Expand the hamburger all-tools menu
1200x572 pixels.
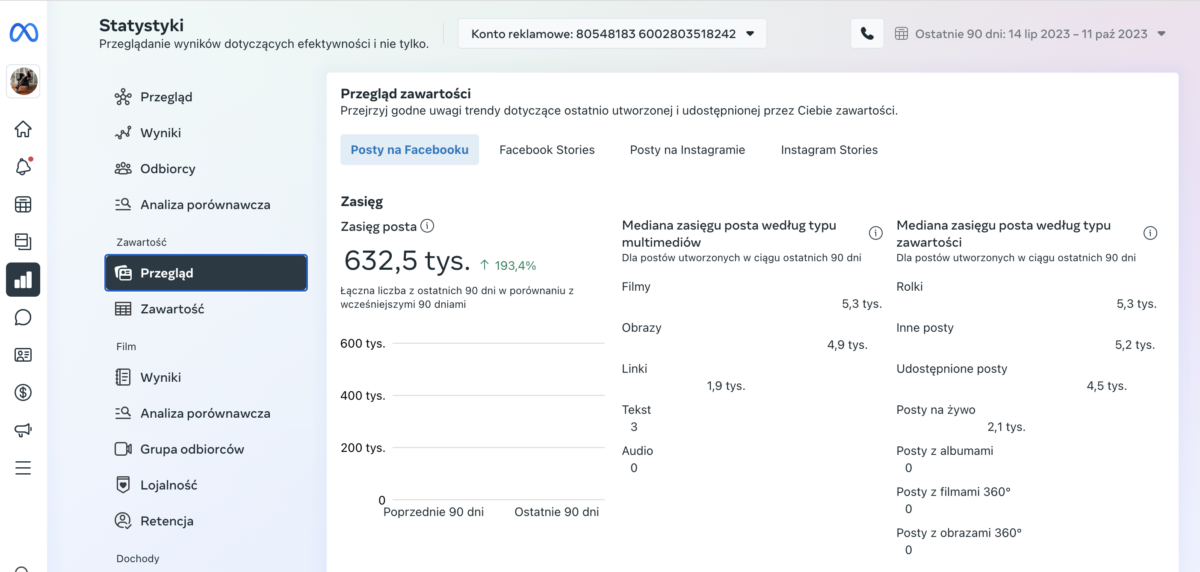click(23, 468)
